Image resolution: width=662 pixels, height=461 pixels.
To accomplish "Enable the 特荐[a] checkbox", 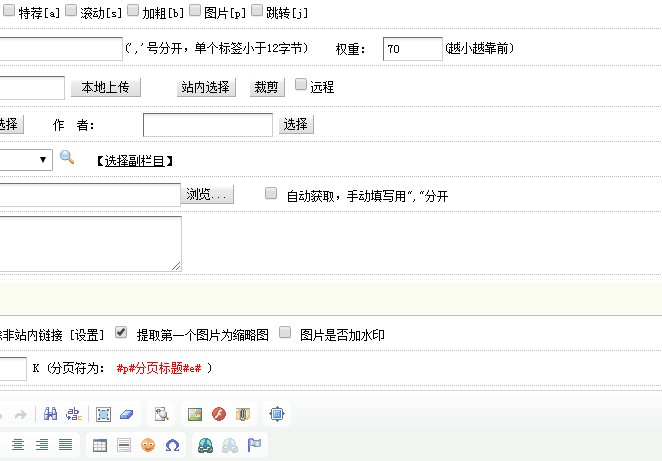I will point(9,11).
